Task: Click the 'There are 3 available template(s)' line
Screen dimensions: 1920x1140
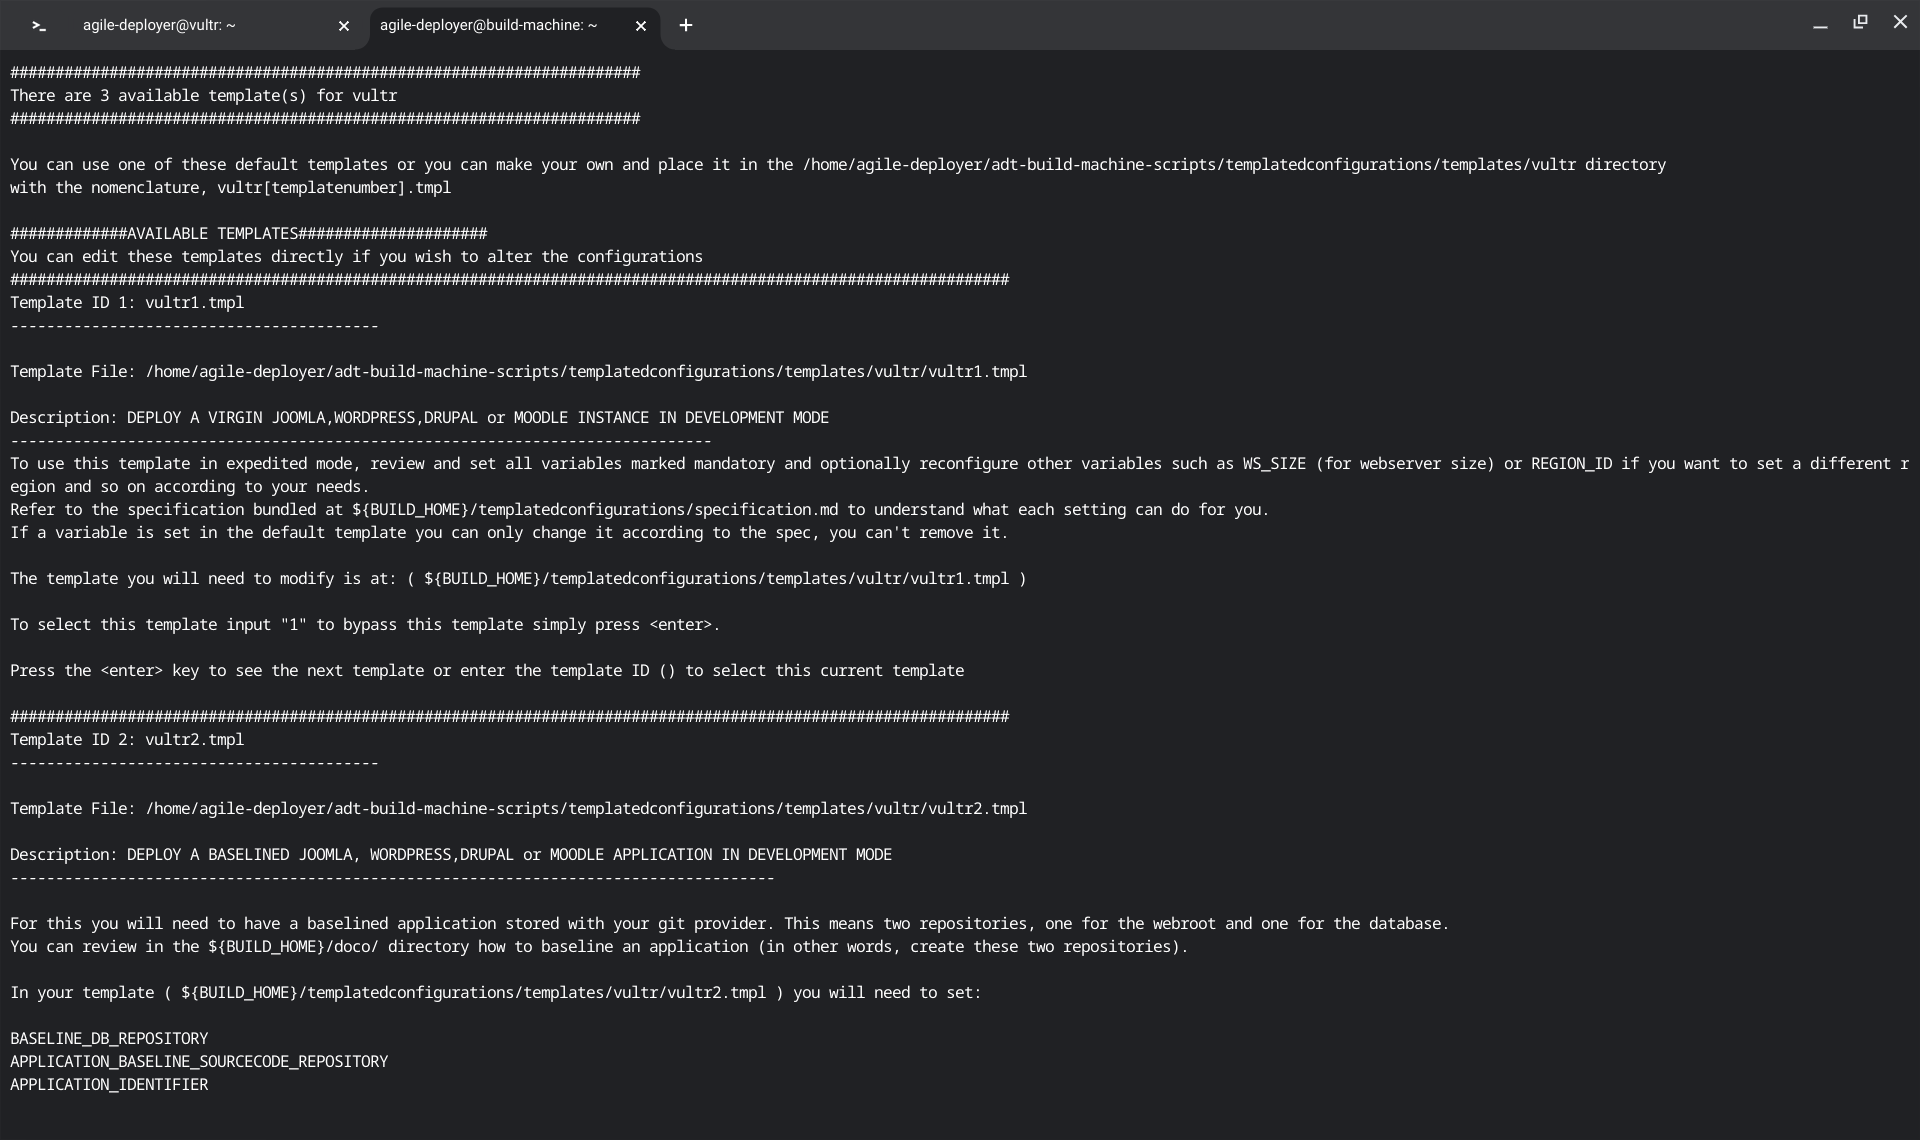Action: pos(203,96)
